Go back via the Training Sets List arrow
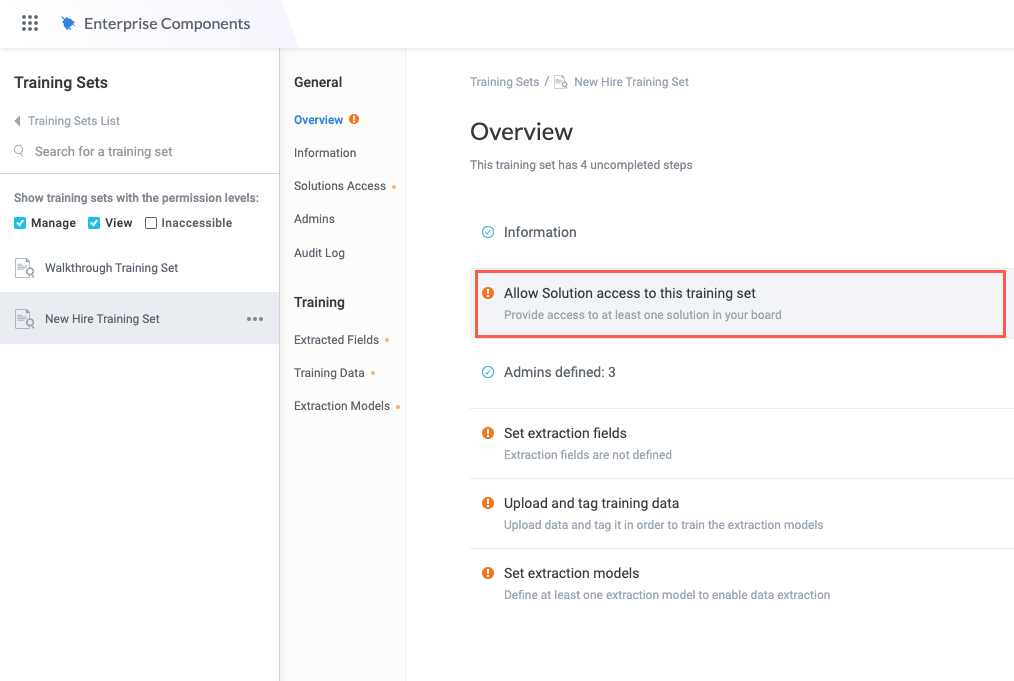Screen dimensions: 1014x681 pos(18,121)
